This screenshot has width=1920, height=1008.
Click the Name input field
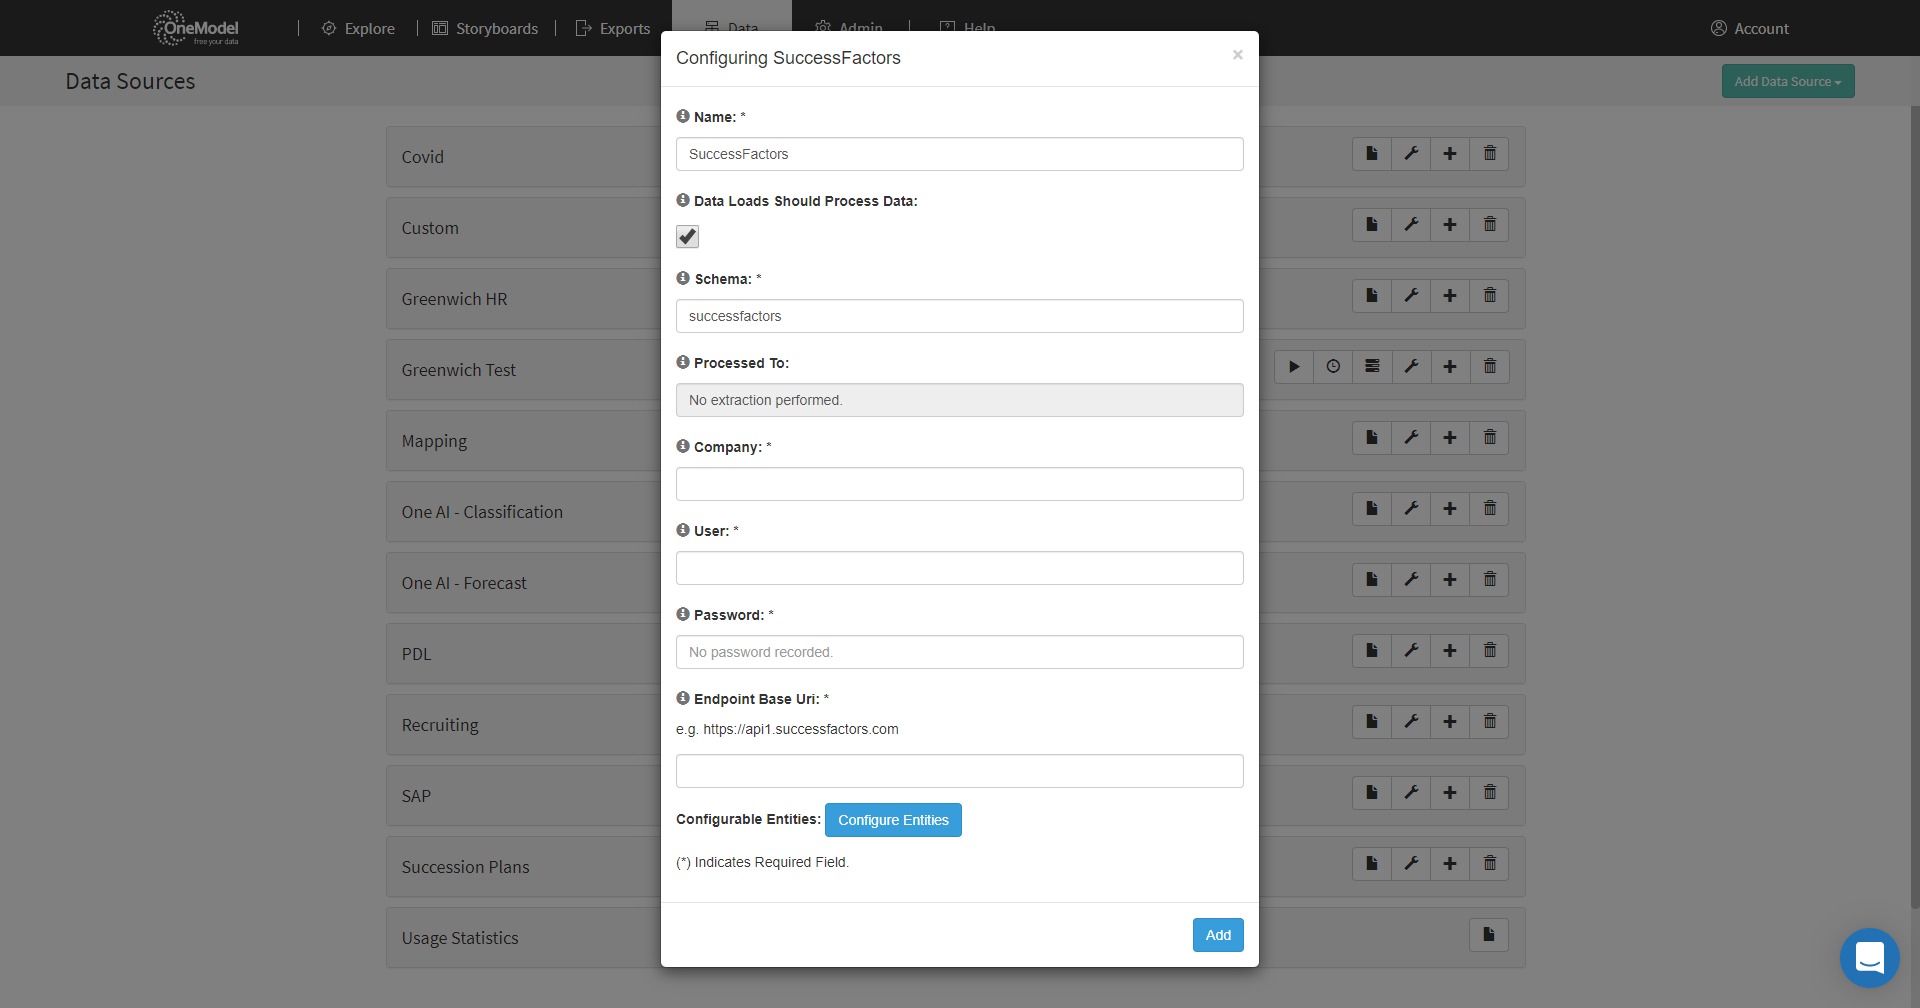click(x=960, y=154)
